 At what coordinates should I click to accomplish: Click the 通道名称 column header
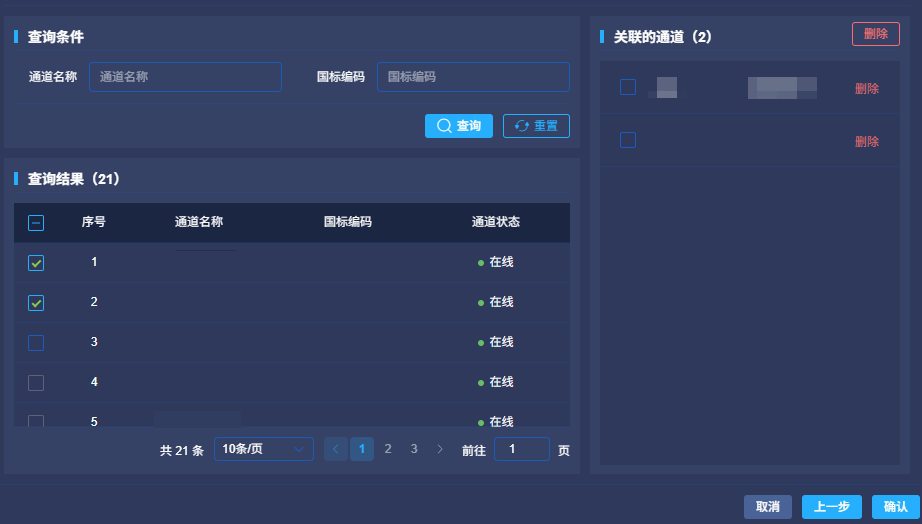(199, 222)
